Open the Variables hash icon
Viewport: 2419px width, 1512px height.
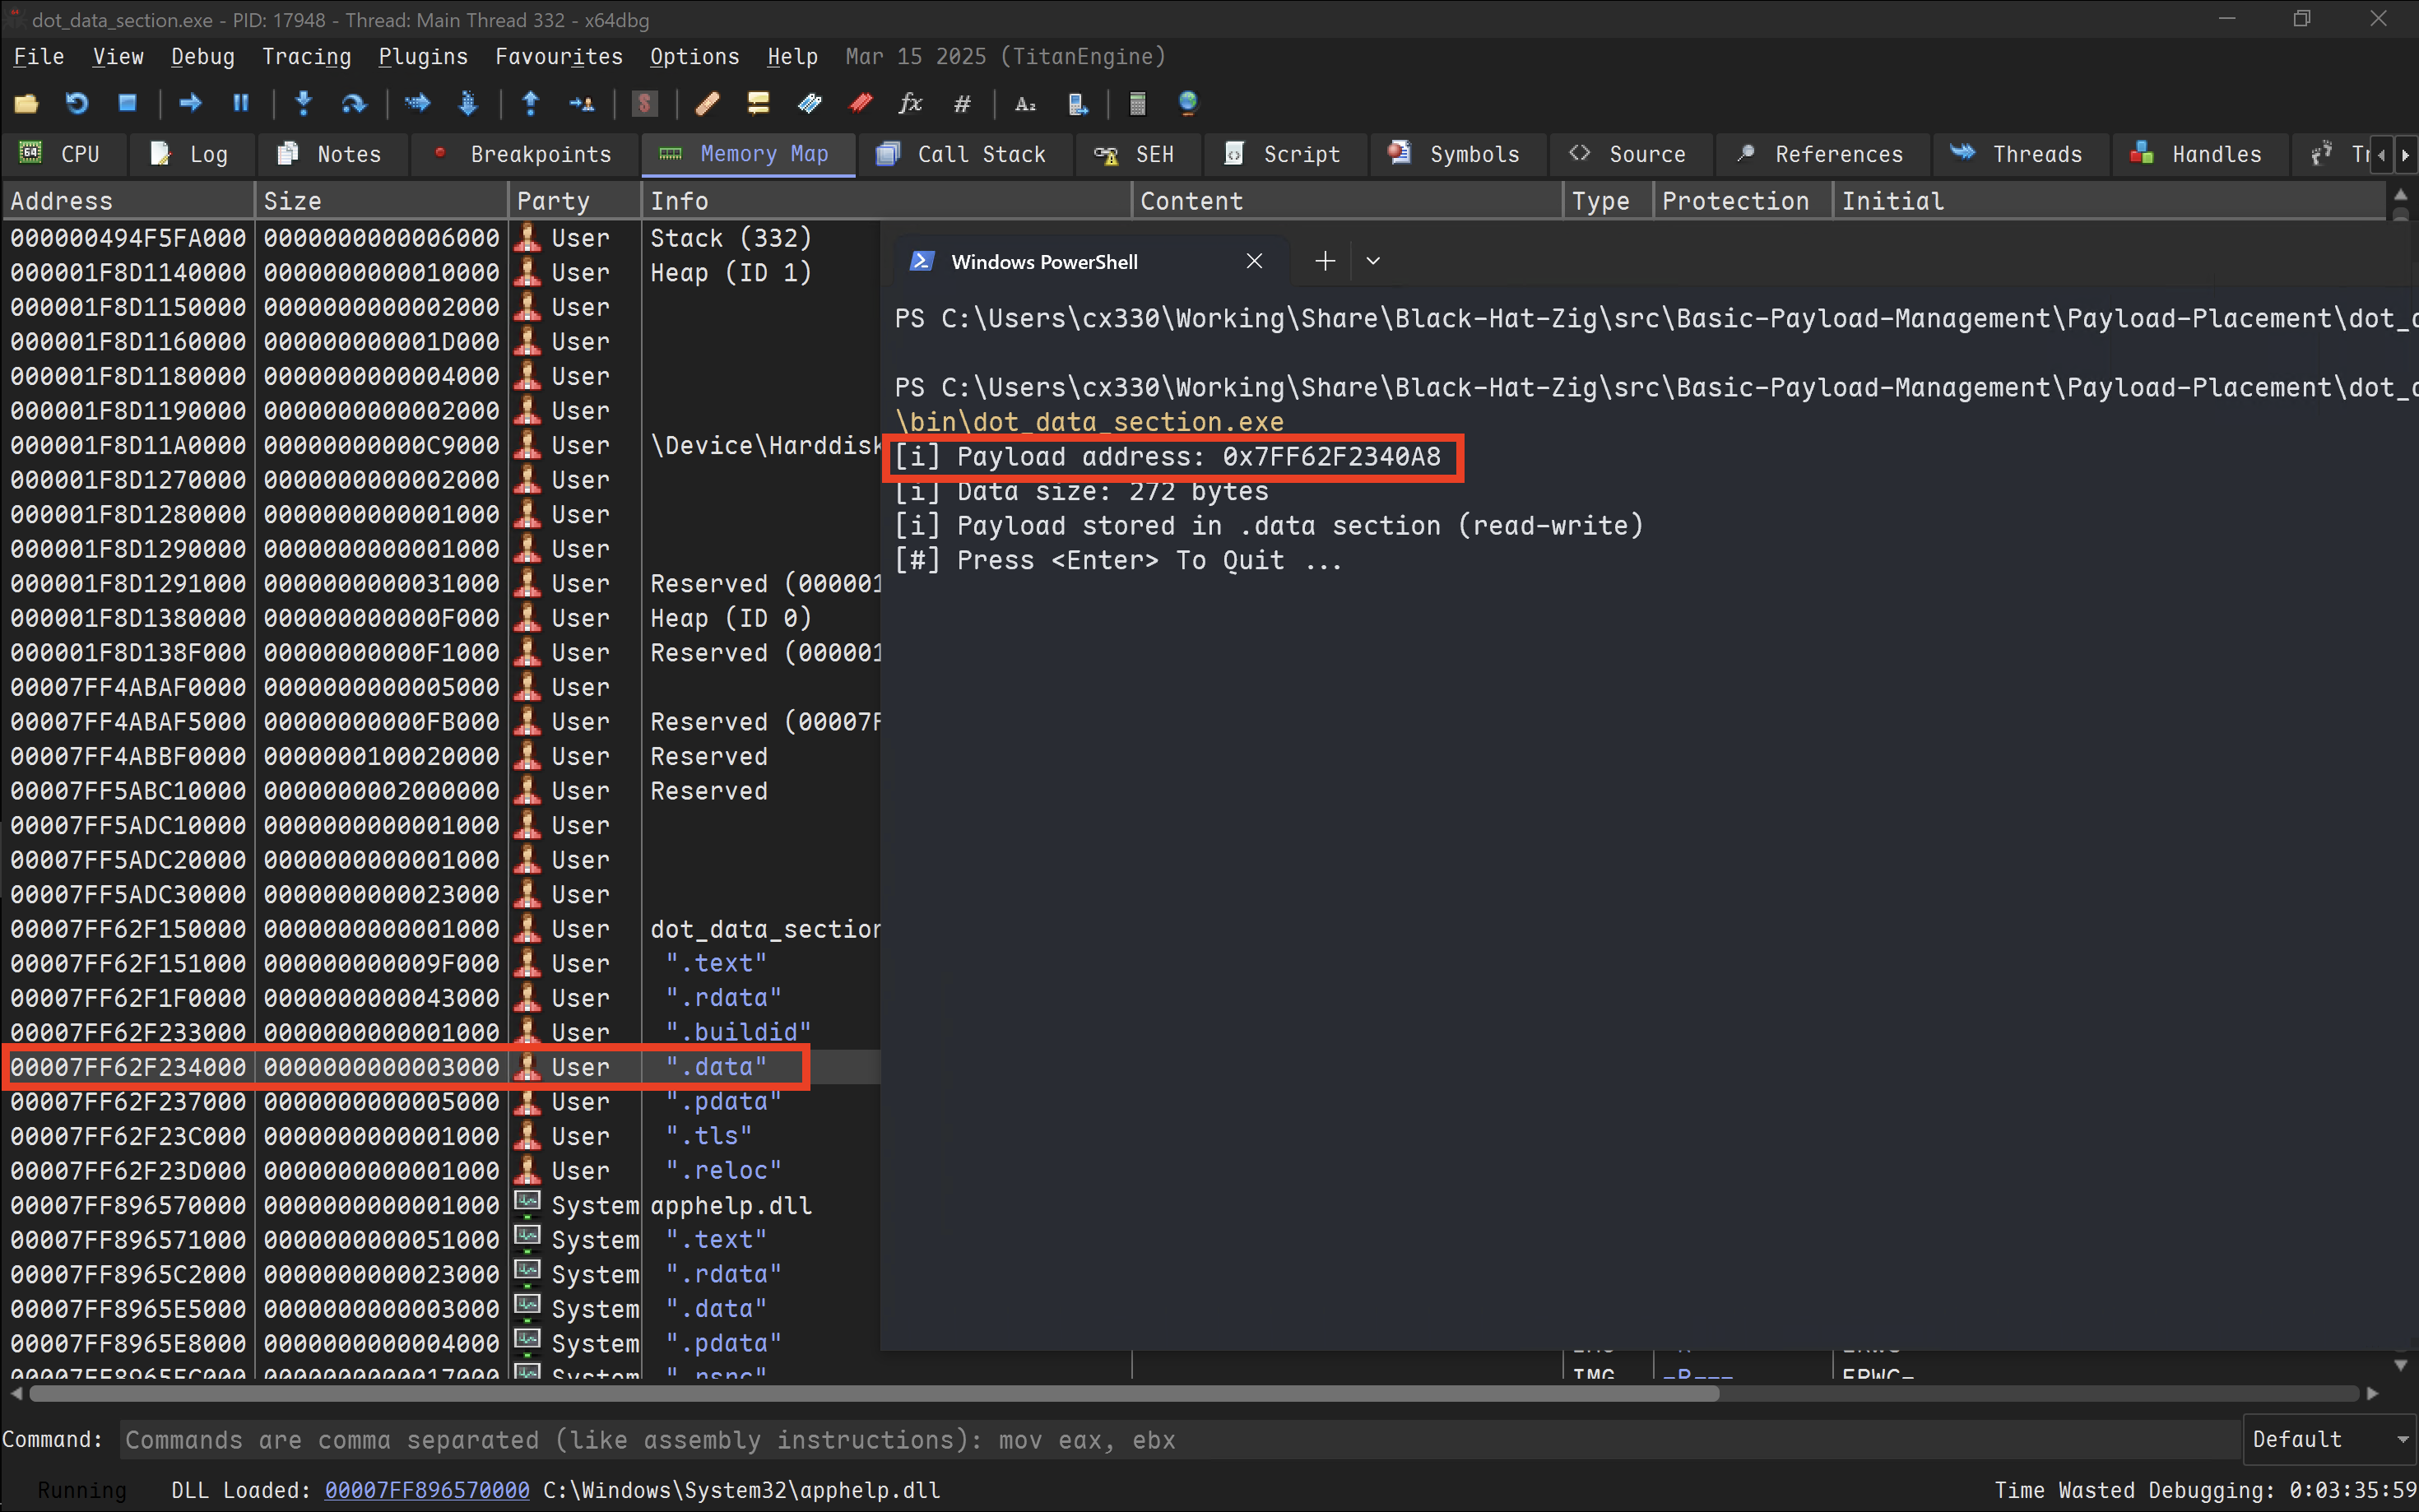pos(962,103)
